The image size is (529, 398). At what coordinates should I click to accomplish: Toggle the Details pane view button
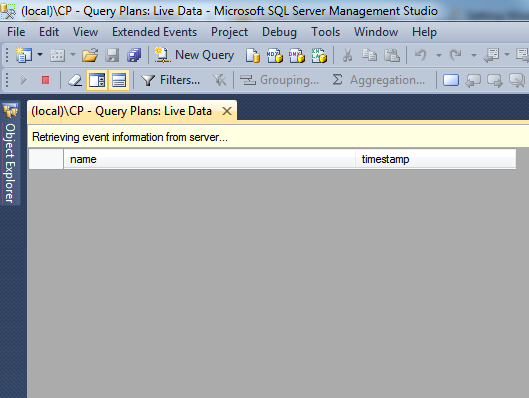point(97,80)
